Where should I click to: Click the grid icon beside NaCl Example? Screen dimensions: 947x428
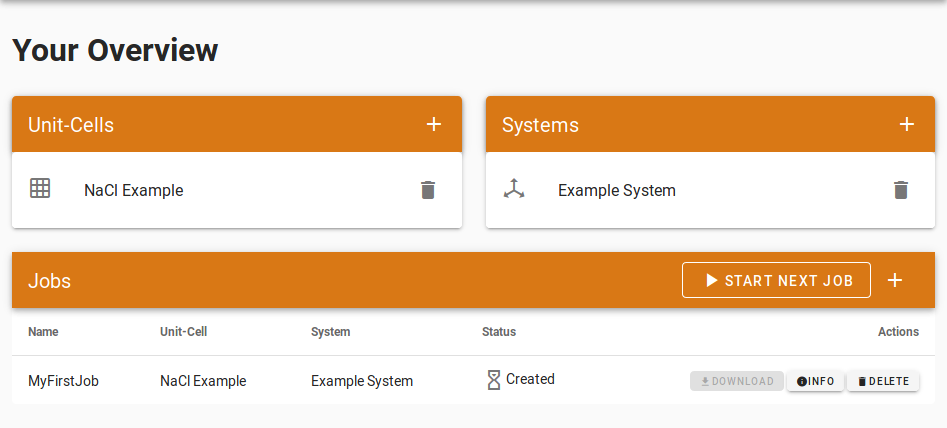pyautogui.click(x=40, y=188)
